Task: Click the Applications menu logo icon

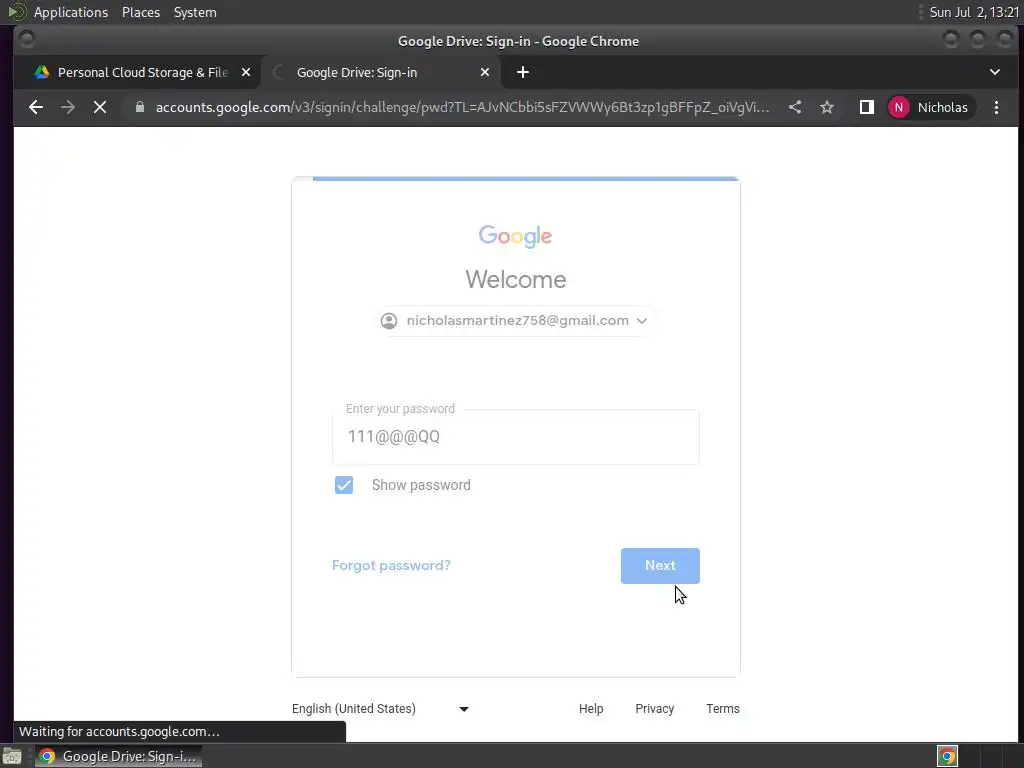Action: click(16, 12)
